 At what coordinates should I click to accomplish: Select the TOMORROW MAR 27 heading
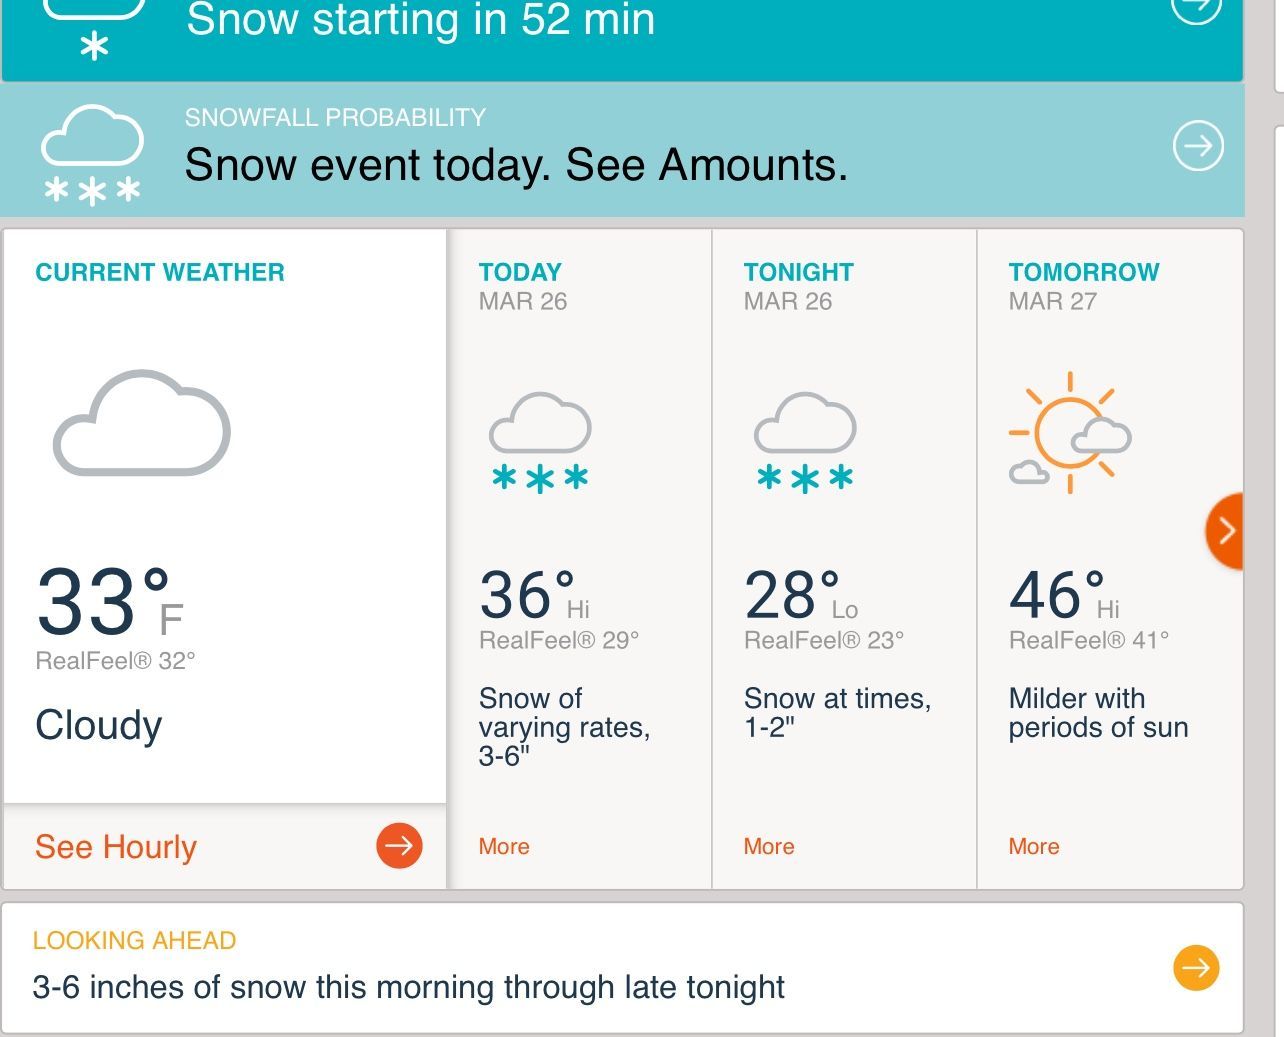click(1084, 286)
